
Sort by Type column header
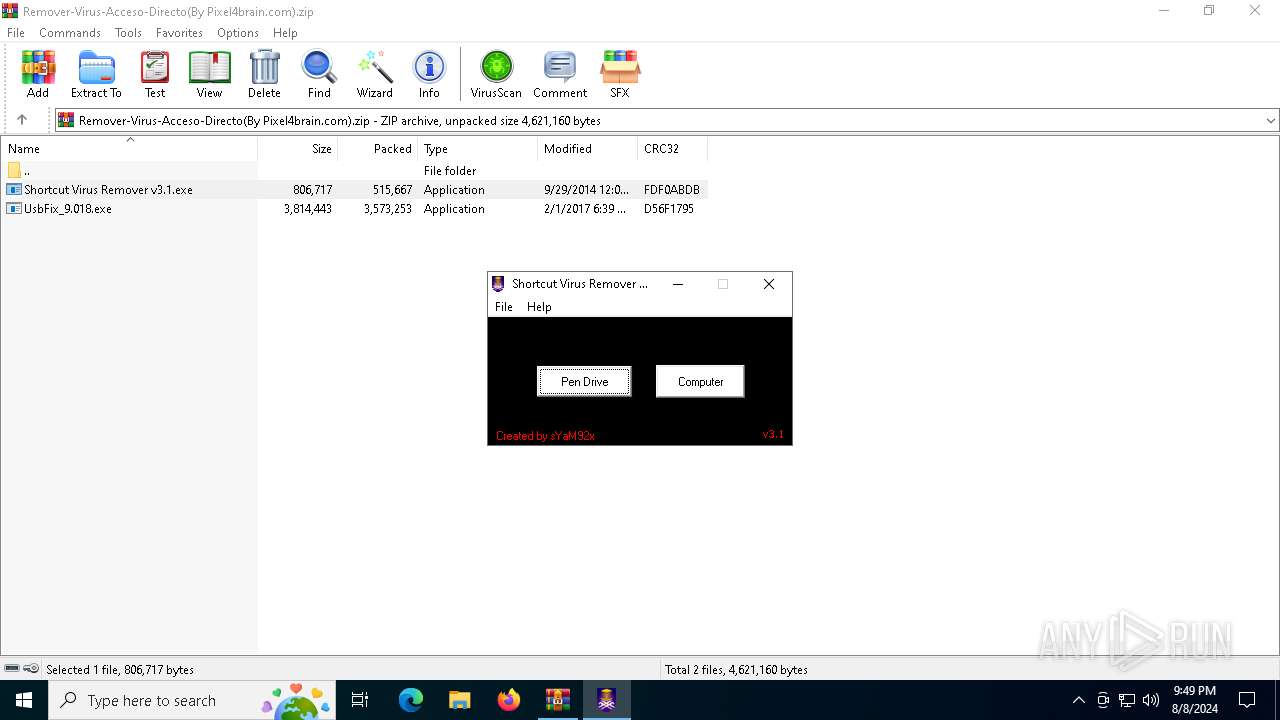click(x=478, y=148)
